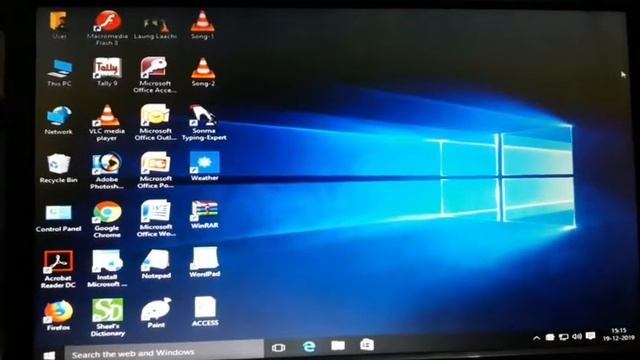Select the ACCESS file icon
The height and width of the screenshot is (360, 640).
[205, 311]
